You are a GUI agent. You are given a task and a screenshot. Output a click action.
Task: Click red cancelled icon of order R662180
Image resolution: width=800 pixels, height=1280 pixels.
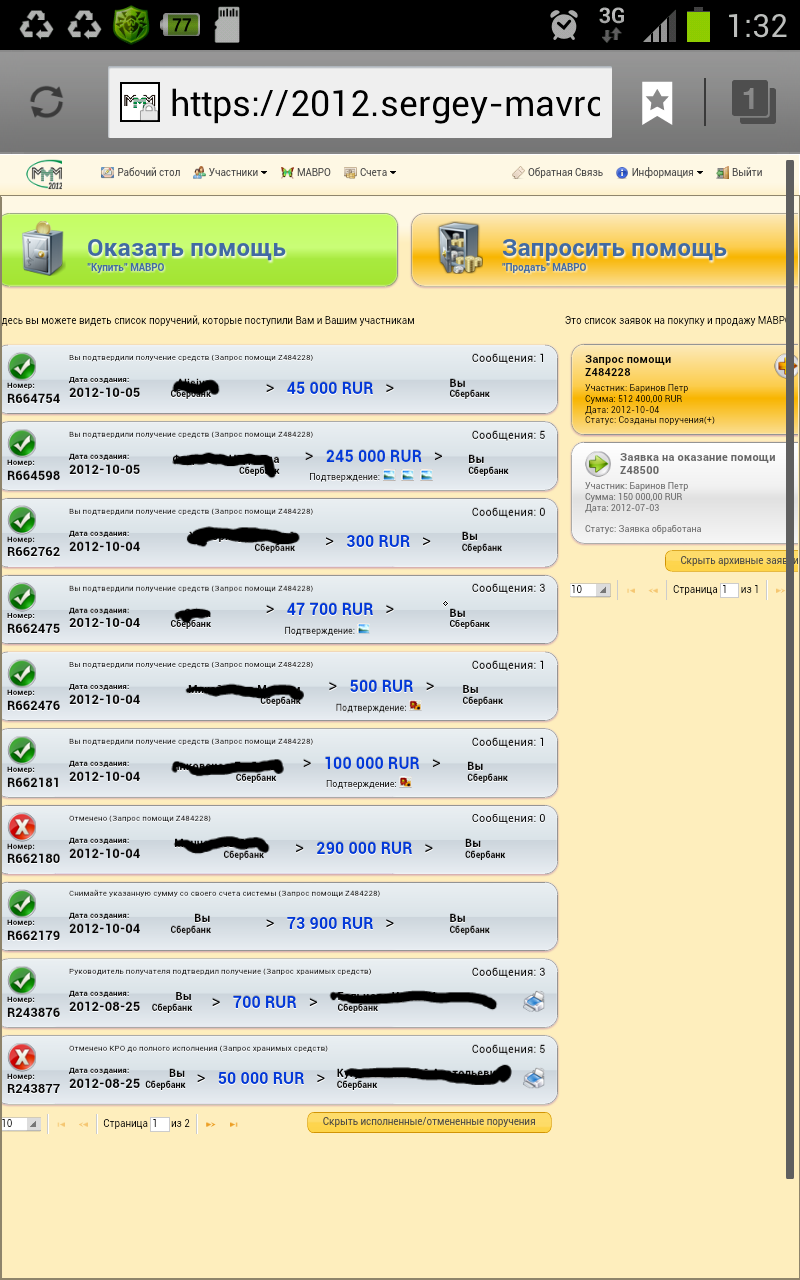pos(22,827)
